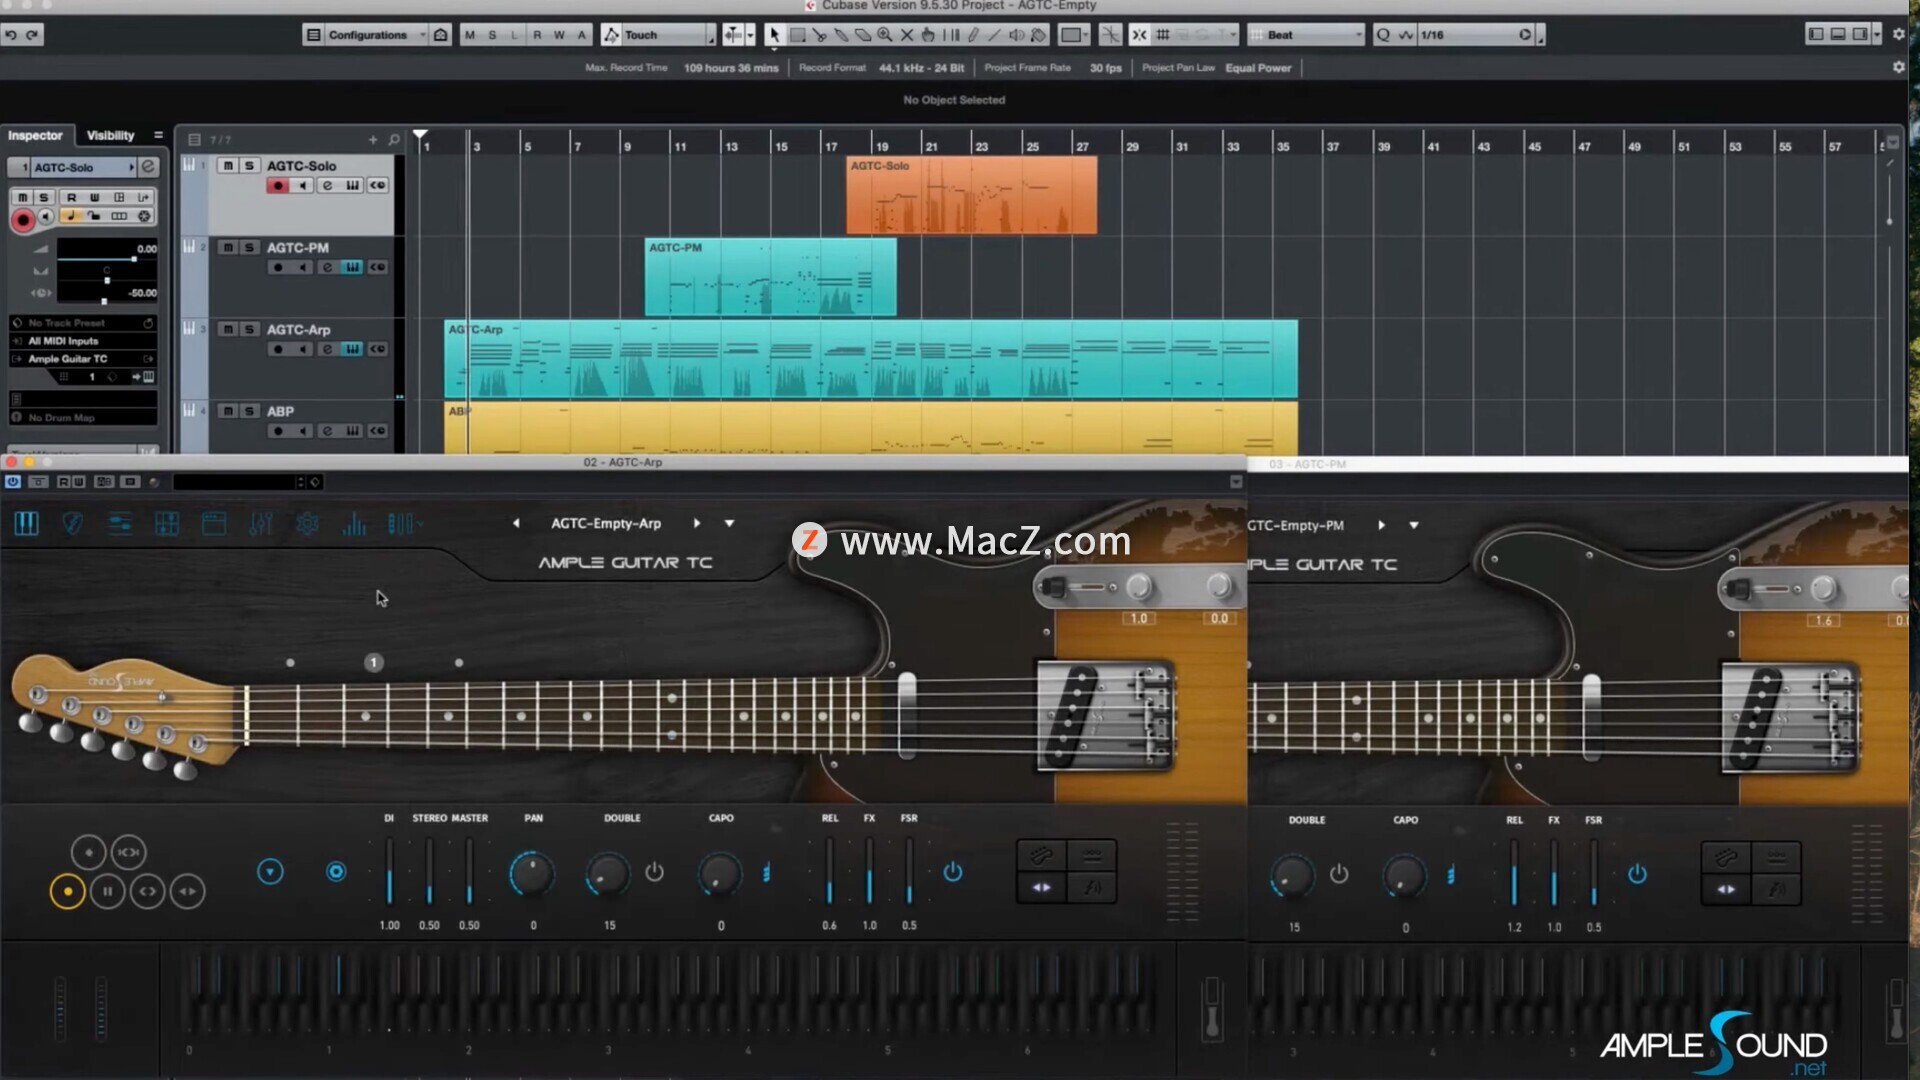Open the bar-graph panel icon in Ample Guitar
1920x1080 pixels.
355,523
